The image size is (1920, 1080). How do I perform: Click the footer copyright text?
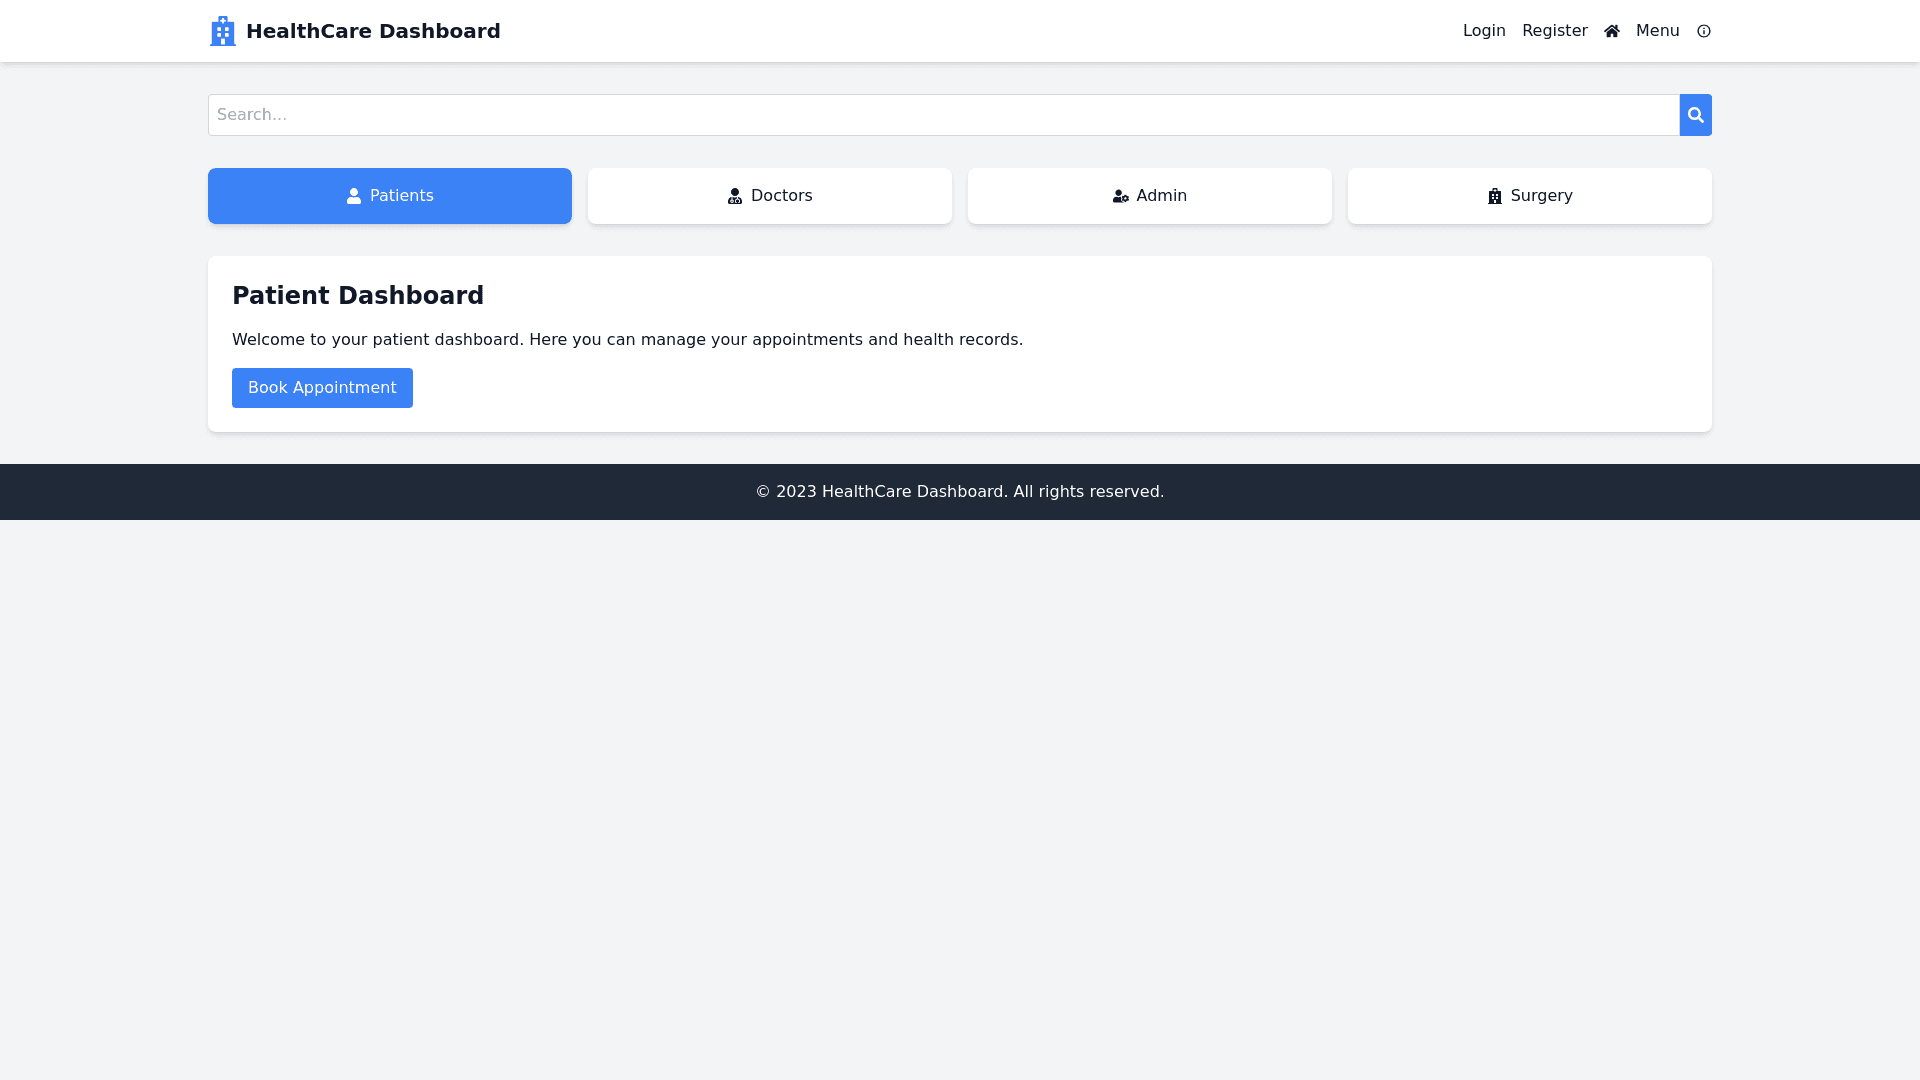click(x=959, y=492)
